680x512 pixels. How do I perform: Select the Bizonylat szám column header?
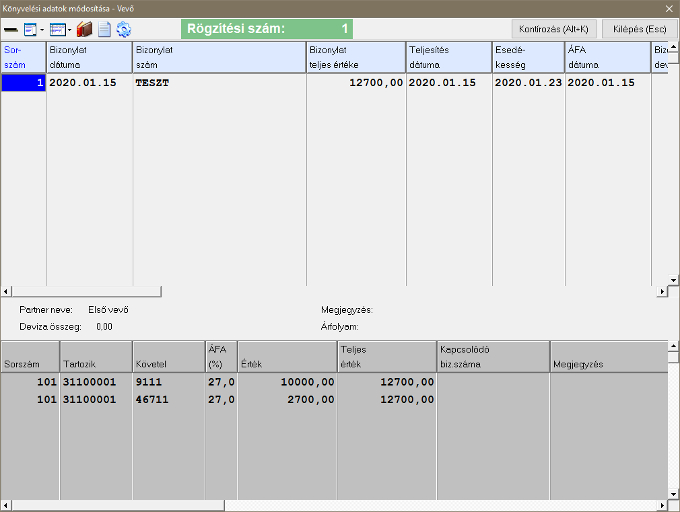[x=219, y=57]
